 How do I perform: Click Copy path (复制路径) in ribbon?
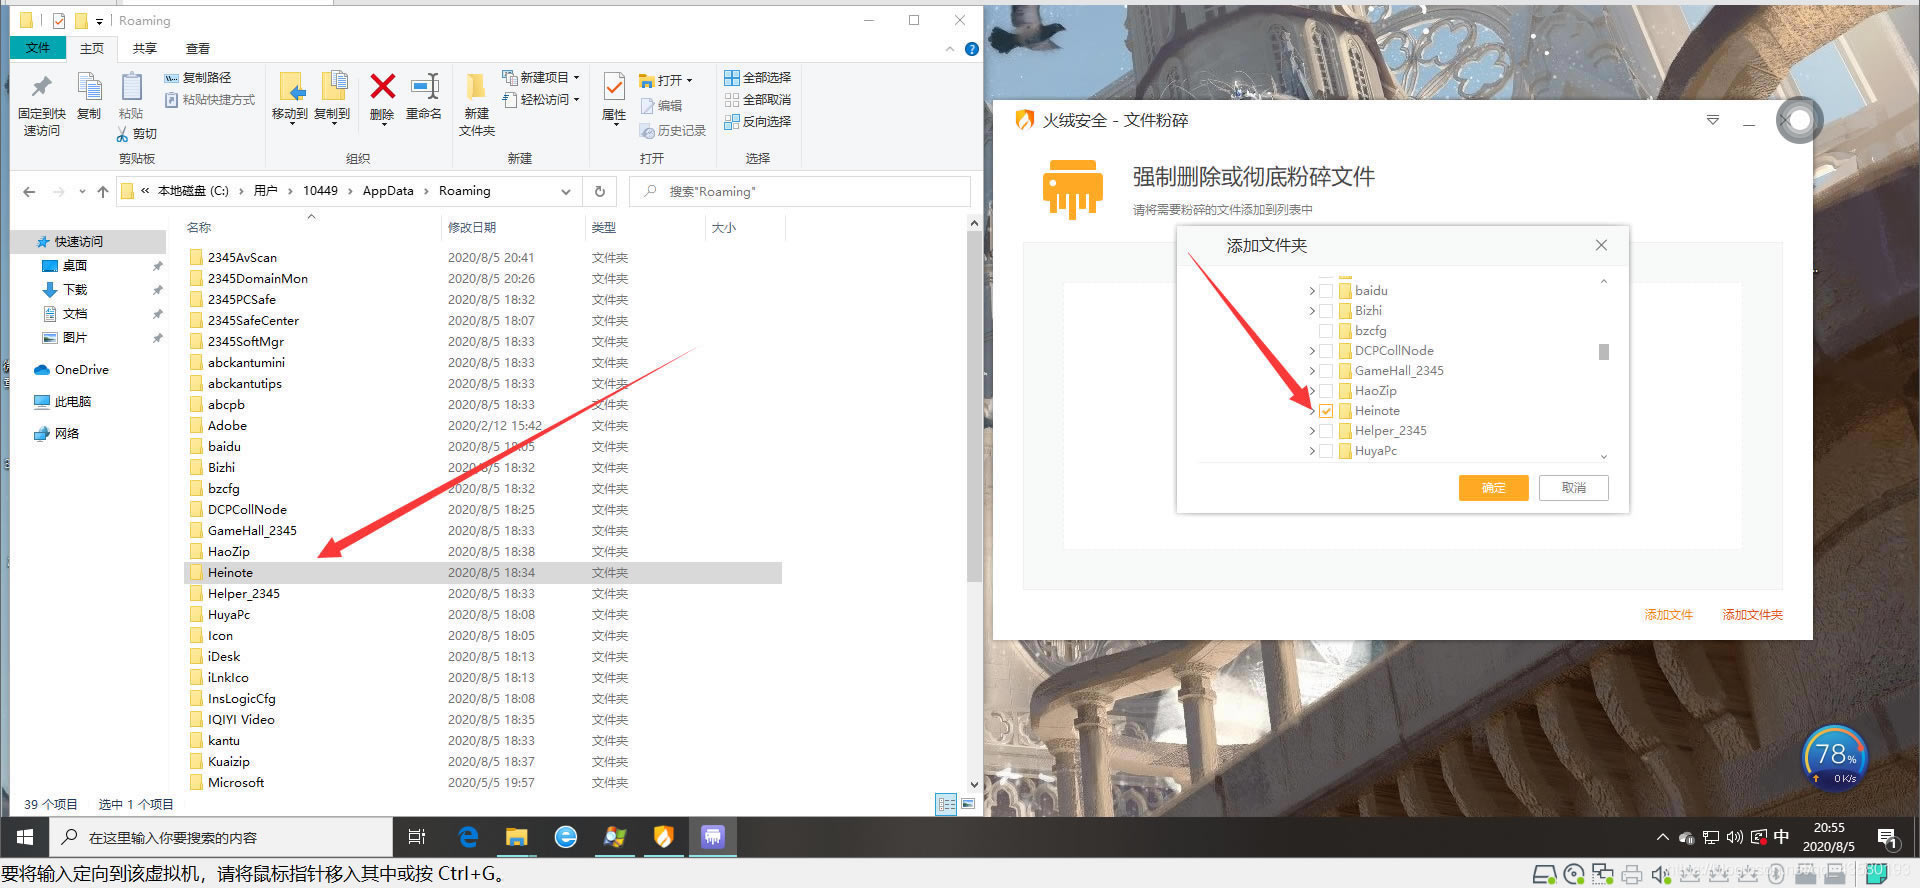tap(197, 78)
